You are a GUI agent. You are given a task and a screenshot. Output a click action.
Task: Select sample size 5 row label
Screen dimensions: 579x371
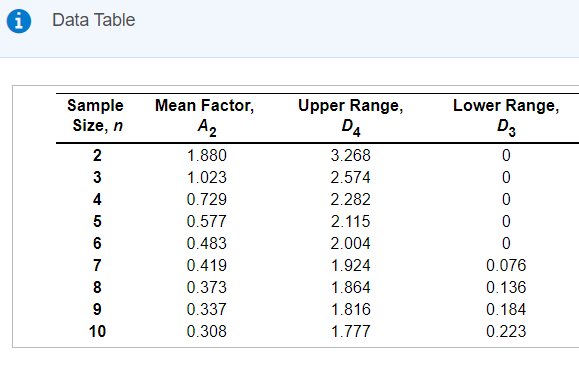point(97,221)
